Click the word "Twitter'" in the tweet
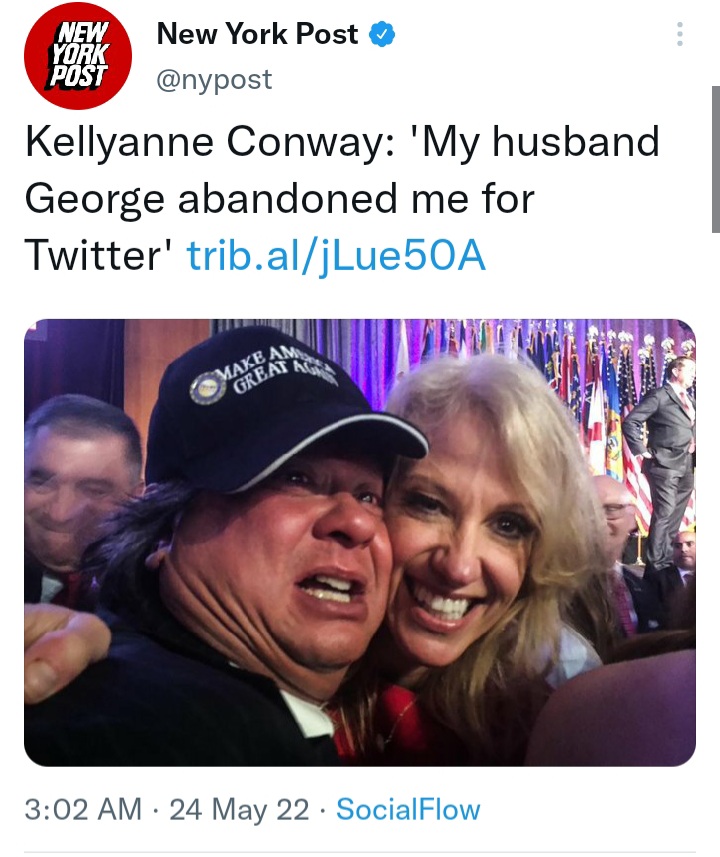The image size is (720, 857). pyautogui.click(x=99, y=256)
